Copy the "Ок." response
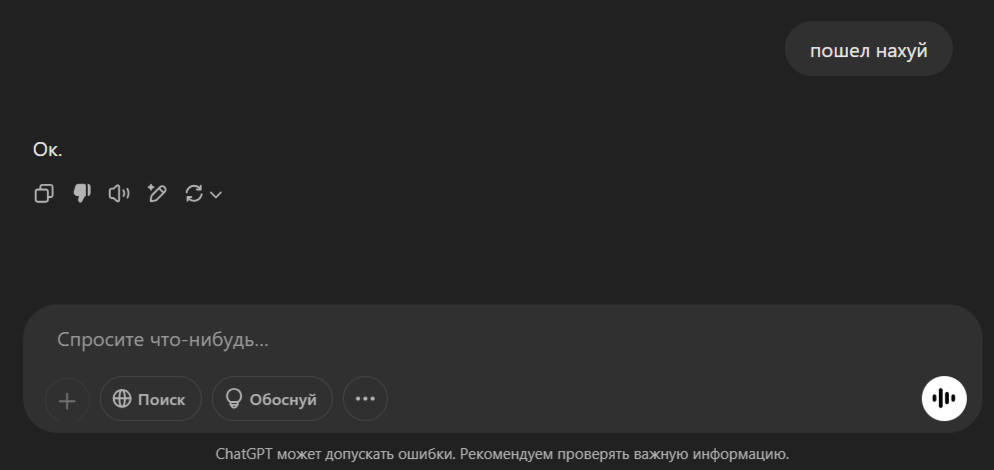The width and height of the screenshot is (994, 470). 44,193
